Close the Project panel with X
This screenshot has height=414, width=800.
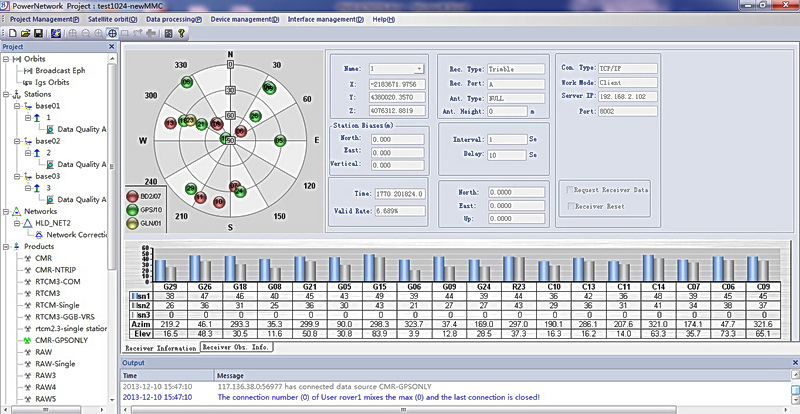tap(113, 47)
